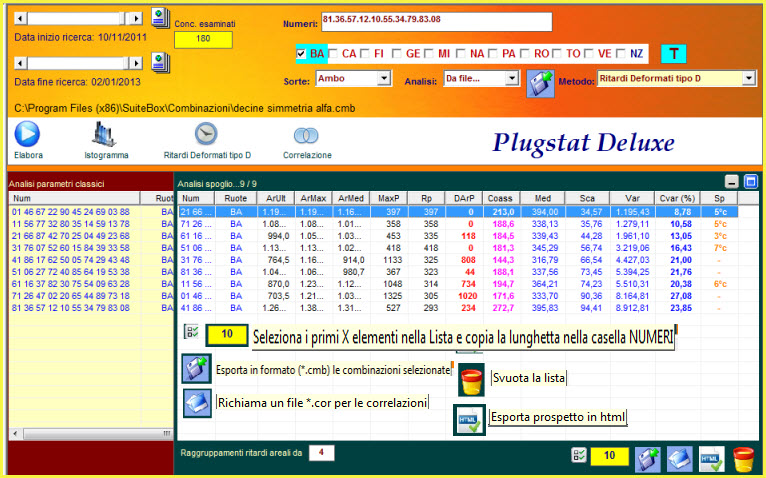Enable the RO wheel checkbox
This screenshot has height=478, width=766.
pos(525,54)
